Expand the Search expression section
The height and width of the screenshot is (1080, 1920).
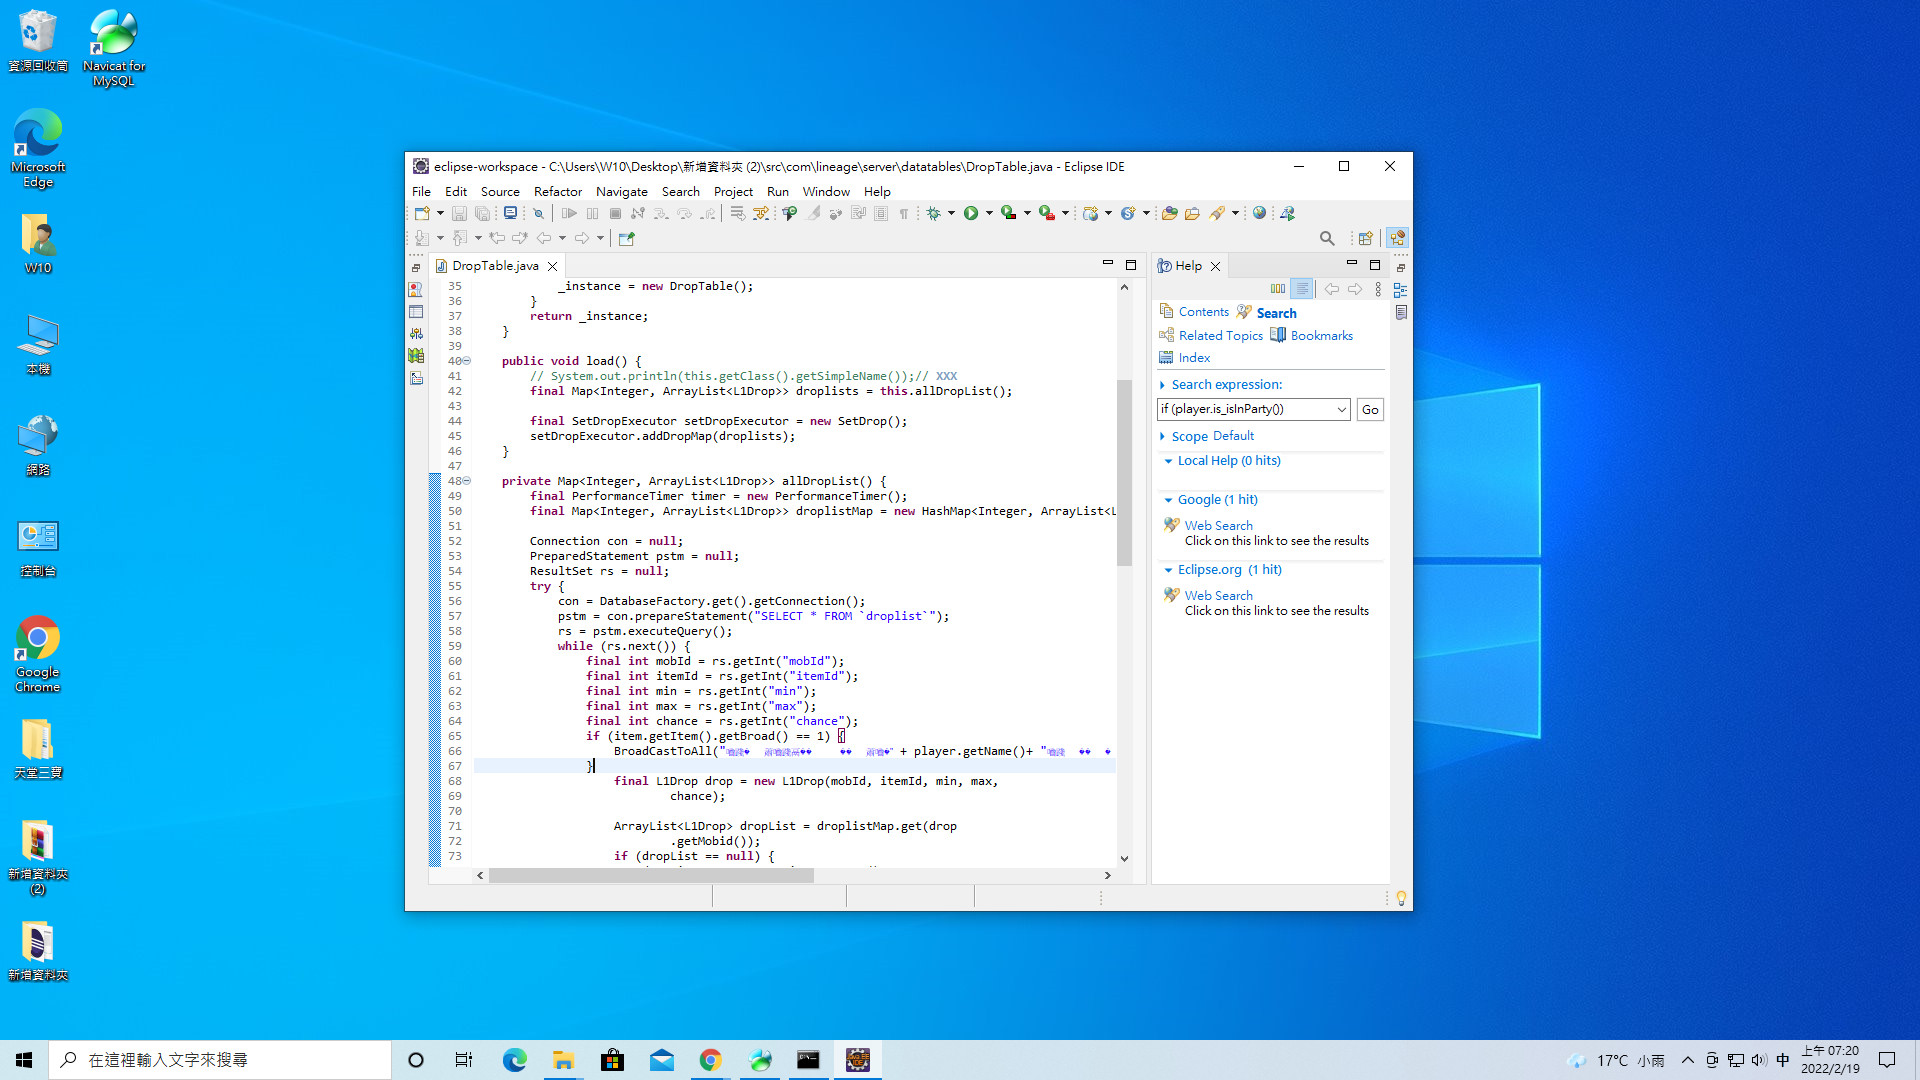point(1162,385)
